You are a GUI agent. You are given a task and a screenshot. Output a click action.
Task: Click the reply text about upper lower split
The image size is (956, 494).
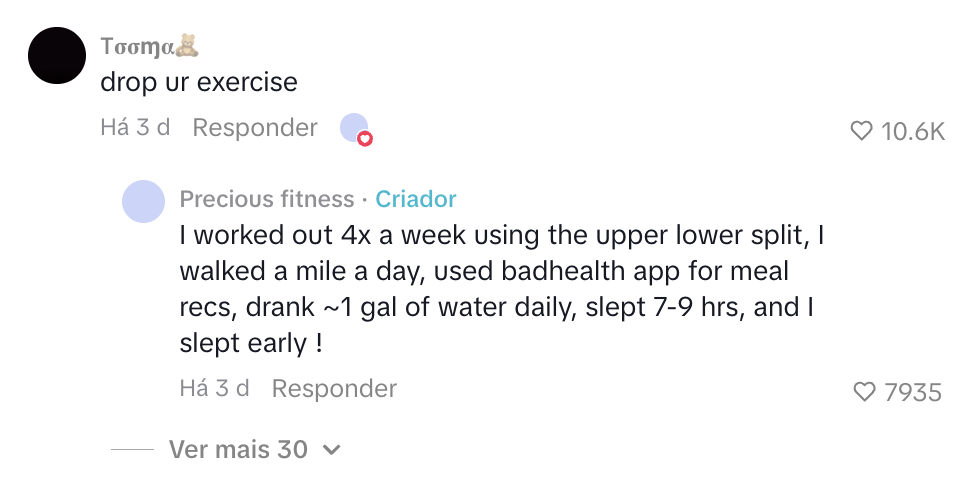pyautogui.click(x=500, y=289)
